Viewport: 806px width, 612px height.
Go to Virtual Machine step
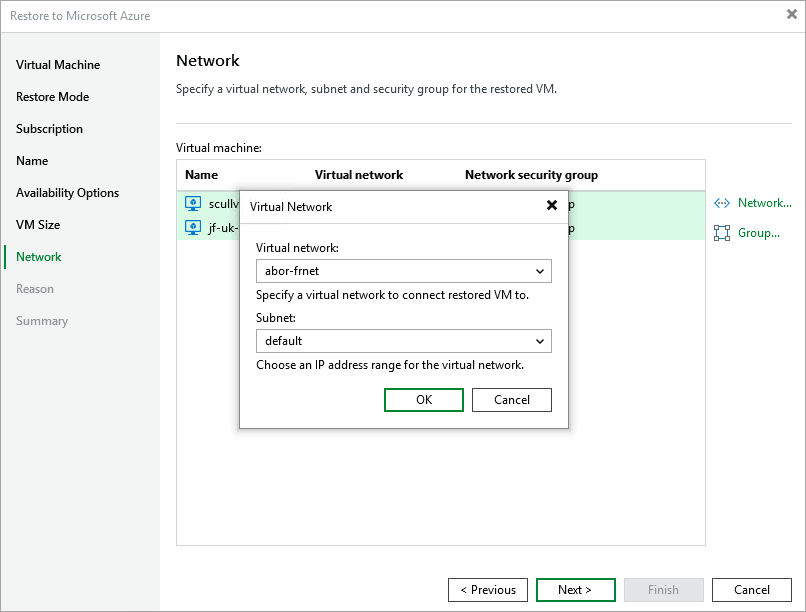(x=58, y=65)
